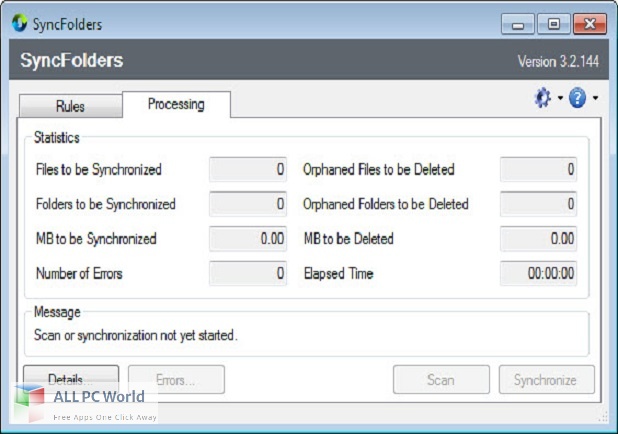Click the 'Version 3.2.144' text

558,61
